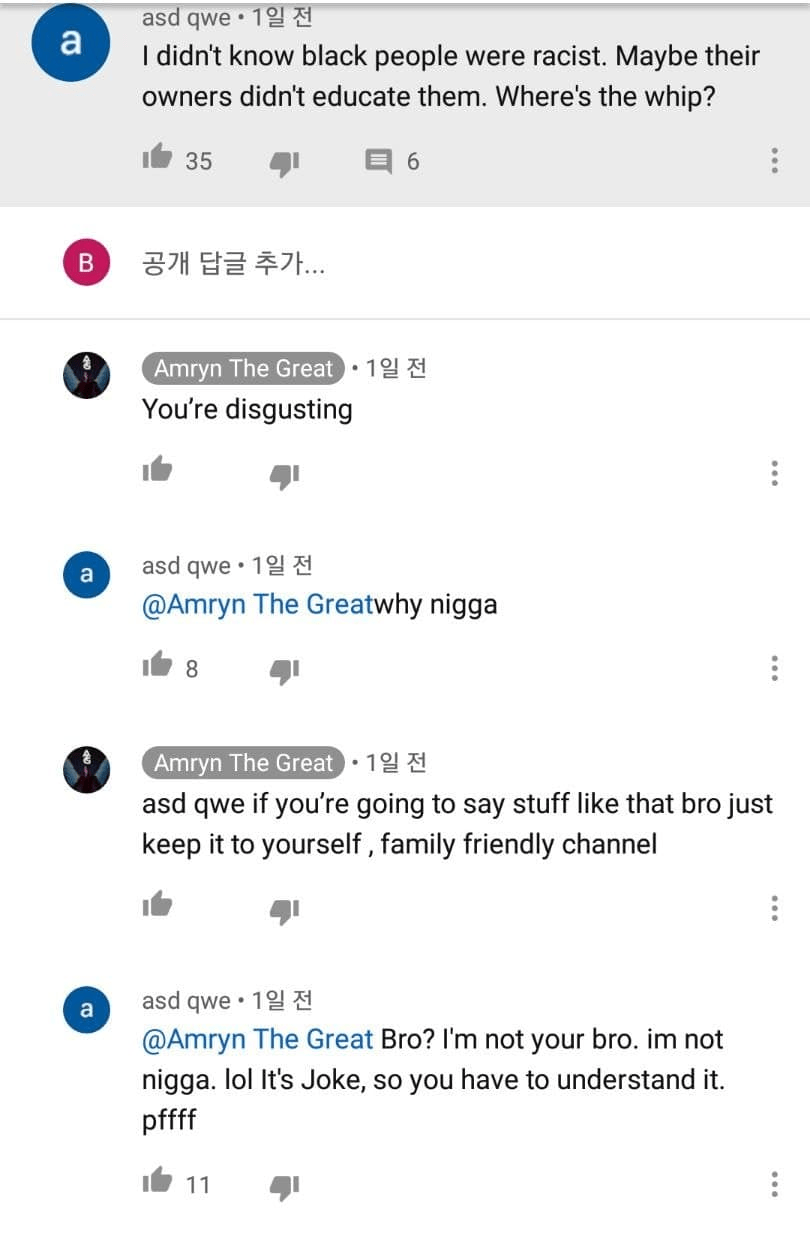
Task: Like the last reply showing 11 likes
Action: click(158, 1182)
